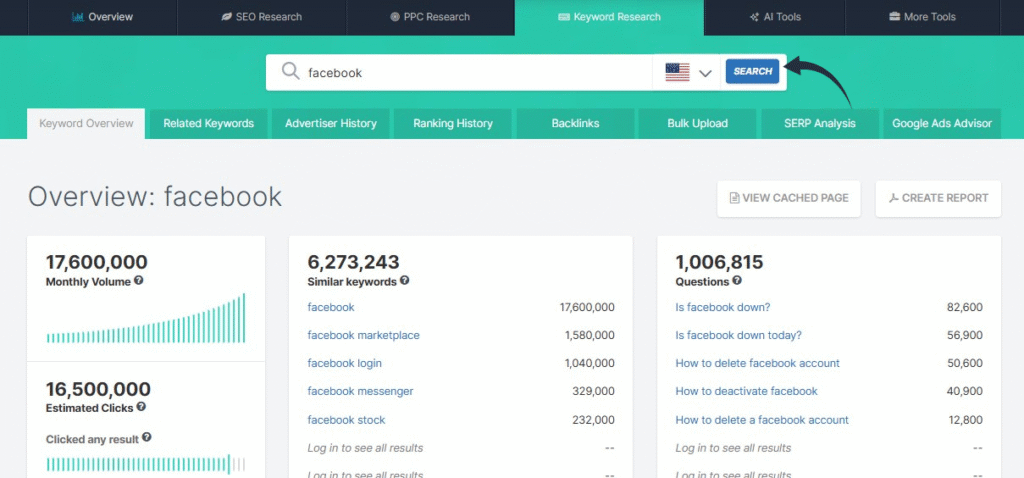Click the help icon beside Monthly Volume

(x=138, y=281)
